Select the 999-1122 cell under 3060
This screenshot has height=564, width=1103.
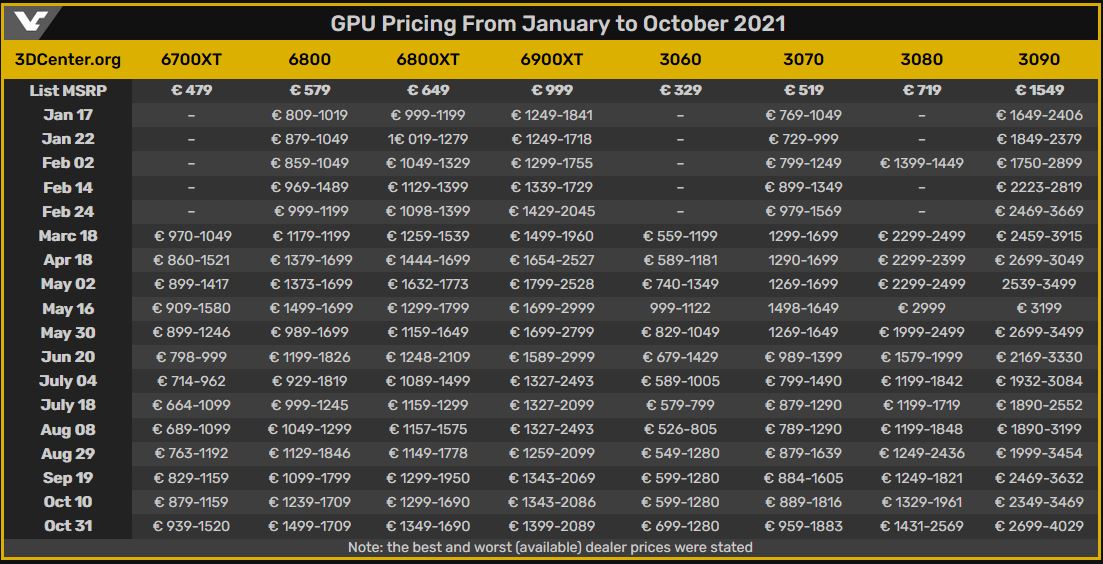coord(680,309)
